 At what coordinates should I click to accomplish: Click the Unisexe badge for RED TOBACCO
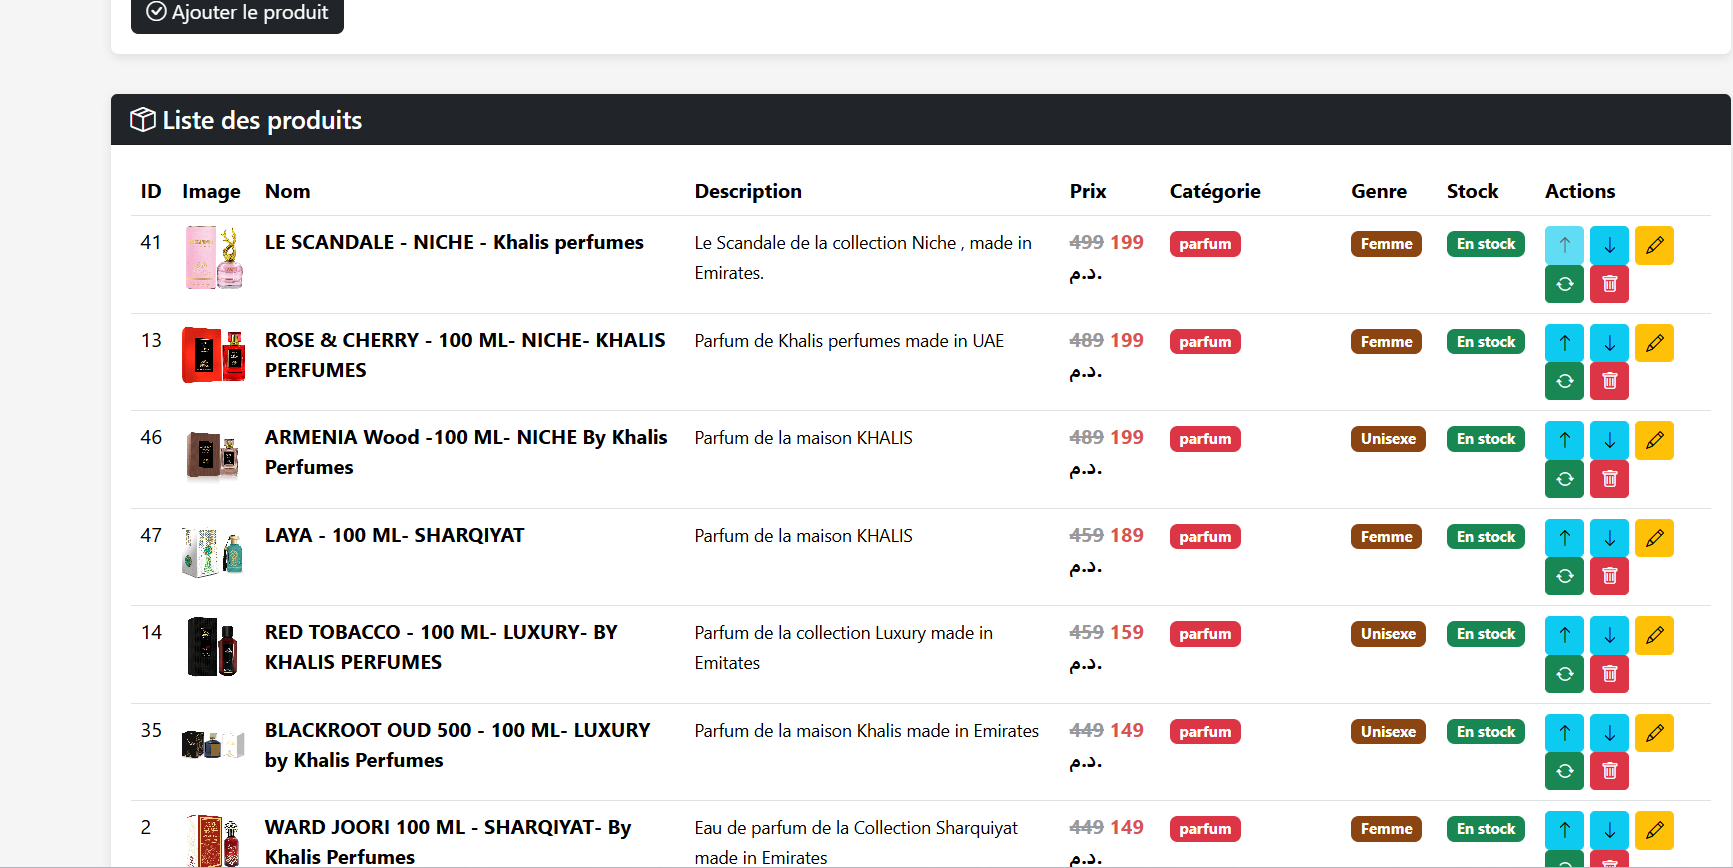click(x=1388, y=634)
